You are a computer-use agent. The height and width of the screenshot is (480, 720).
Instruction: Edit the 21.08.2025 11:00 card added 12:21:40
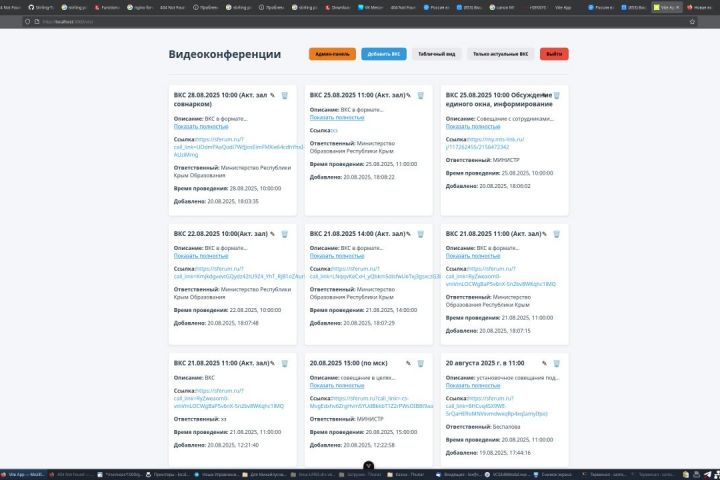[x=272, y=363]
